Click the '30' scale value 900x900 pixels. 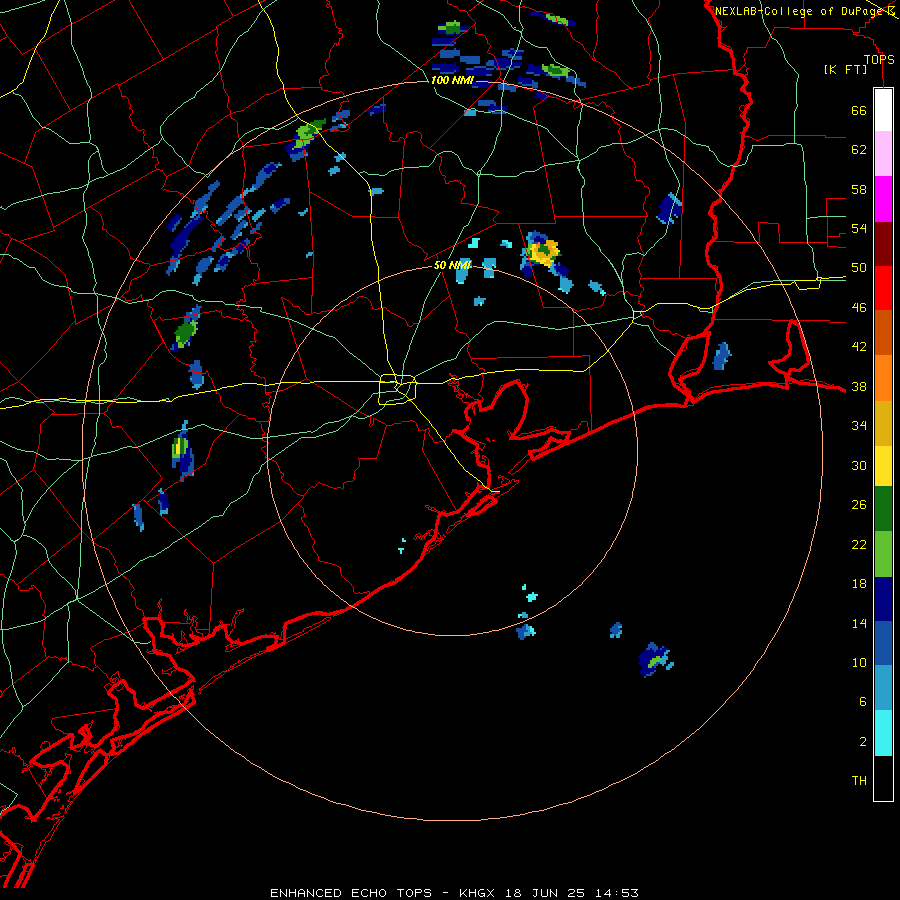(859, 465)
